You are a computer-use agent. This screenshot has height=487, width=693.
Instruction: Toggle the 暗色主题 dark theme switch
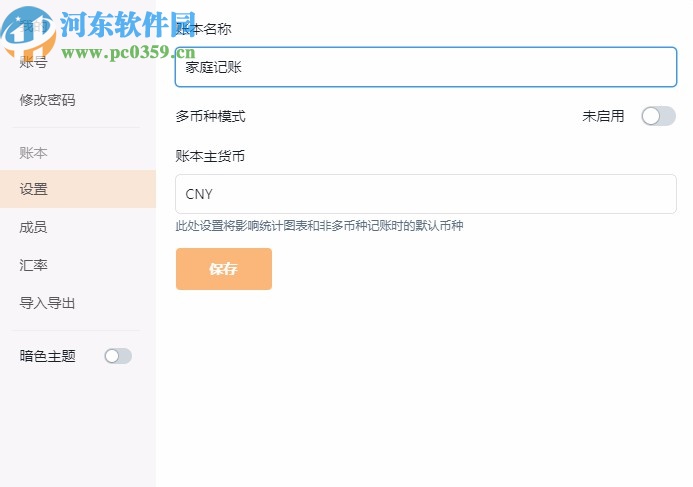click(118, 356)
